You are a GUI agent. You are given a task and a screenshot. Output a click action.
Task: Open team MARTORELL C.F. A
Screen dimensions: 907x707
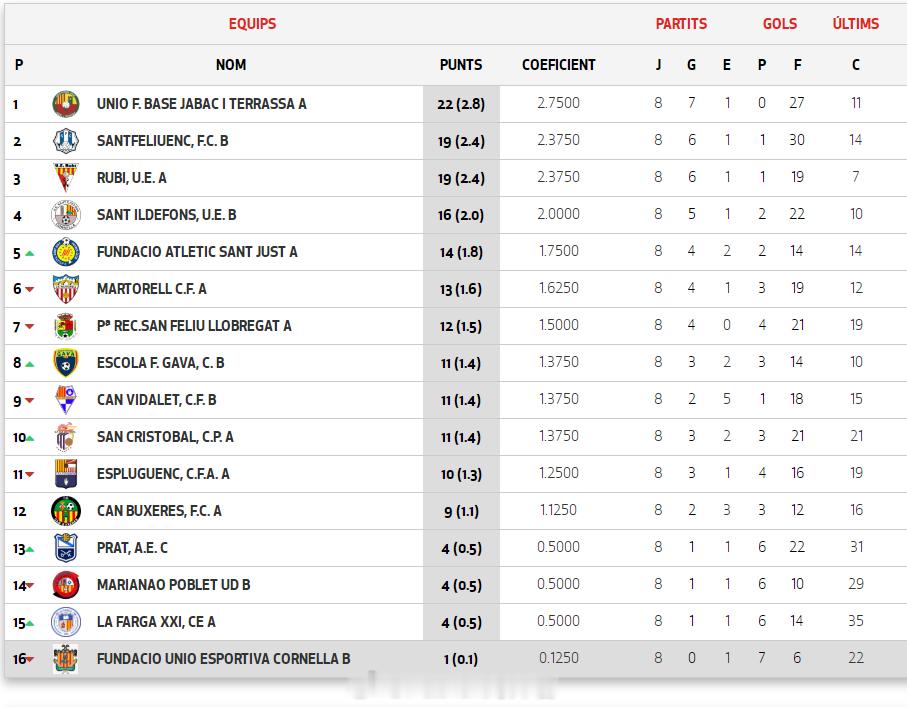tap(152, 289)
